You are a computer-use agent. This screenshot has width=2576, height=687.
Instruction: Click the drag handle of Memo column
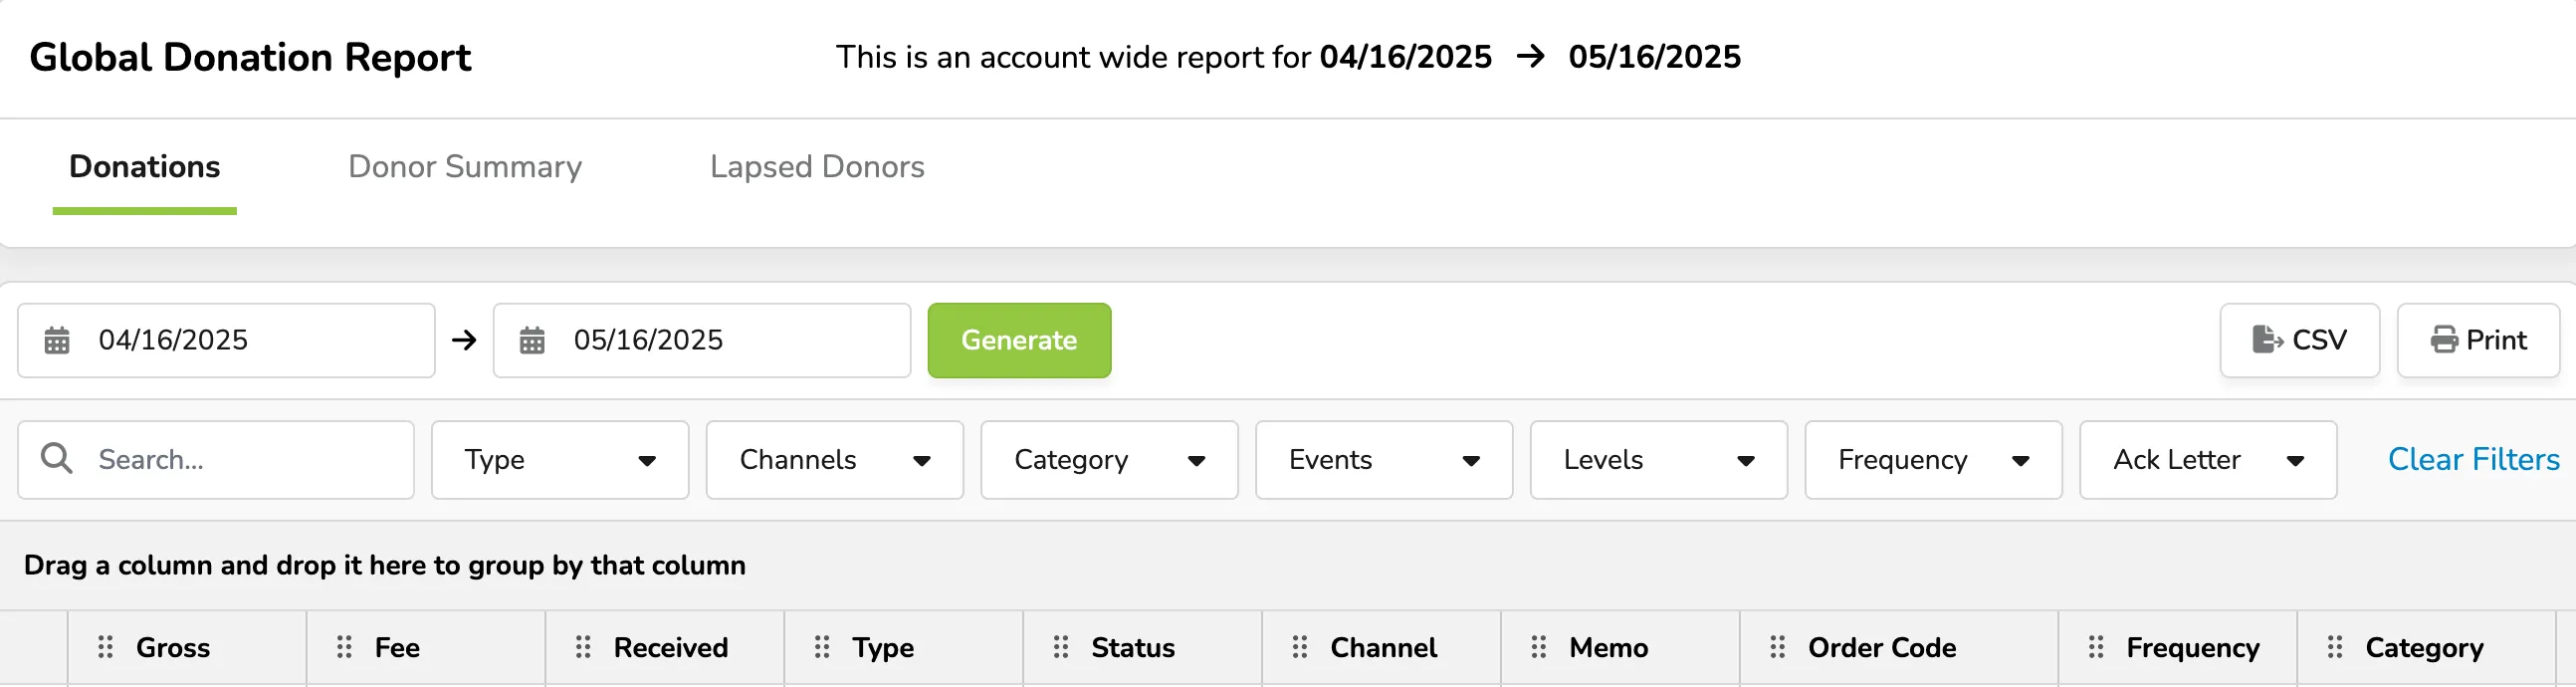pos(1539,648)
